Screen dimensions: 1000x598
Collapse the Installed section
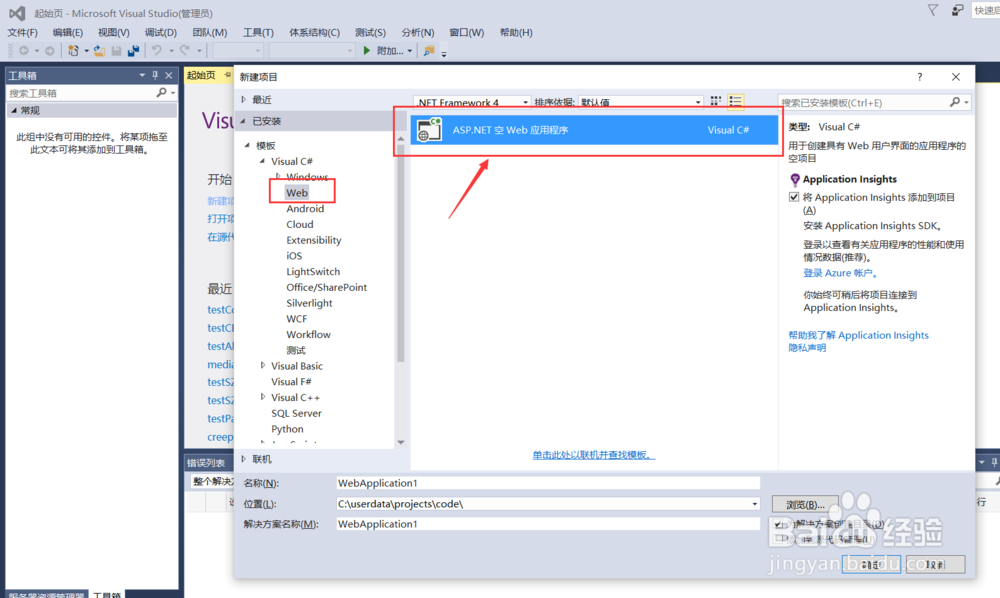click(244, 120)
